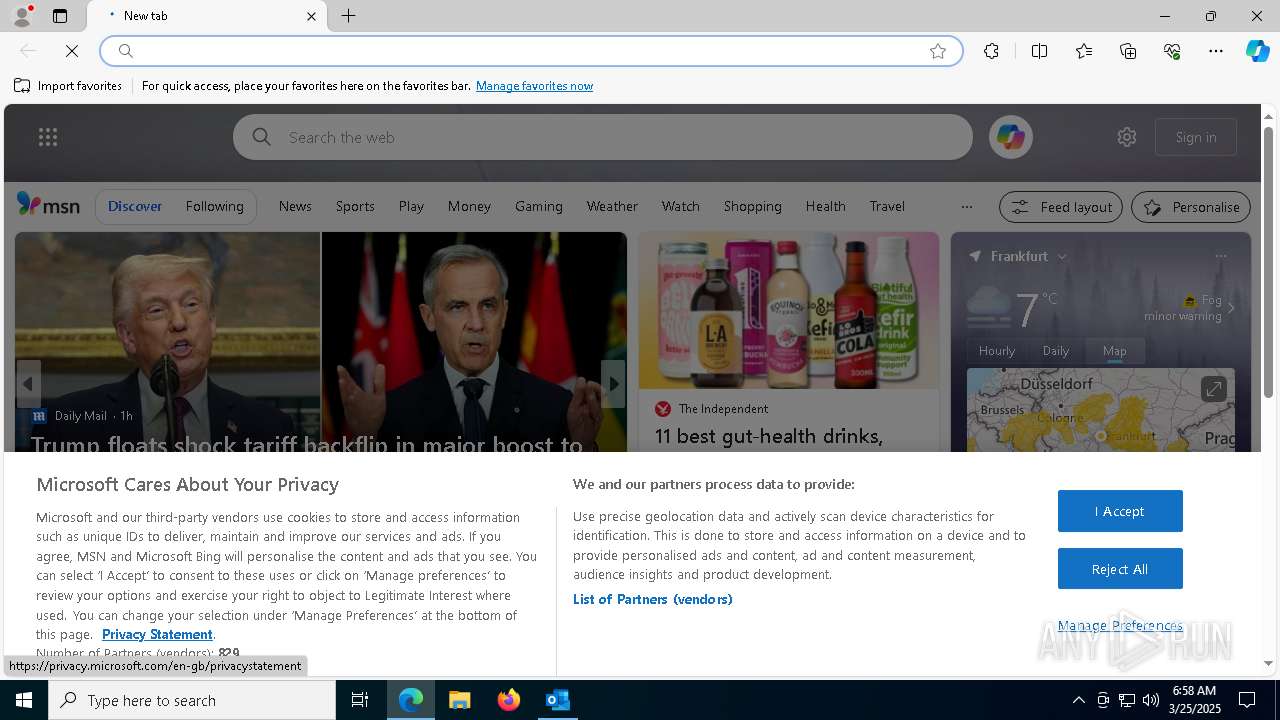Open Outlook from taskbar

coord(557,700)
